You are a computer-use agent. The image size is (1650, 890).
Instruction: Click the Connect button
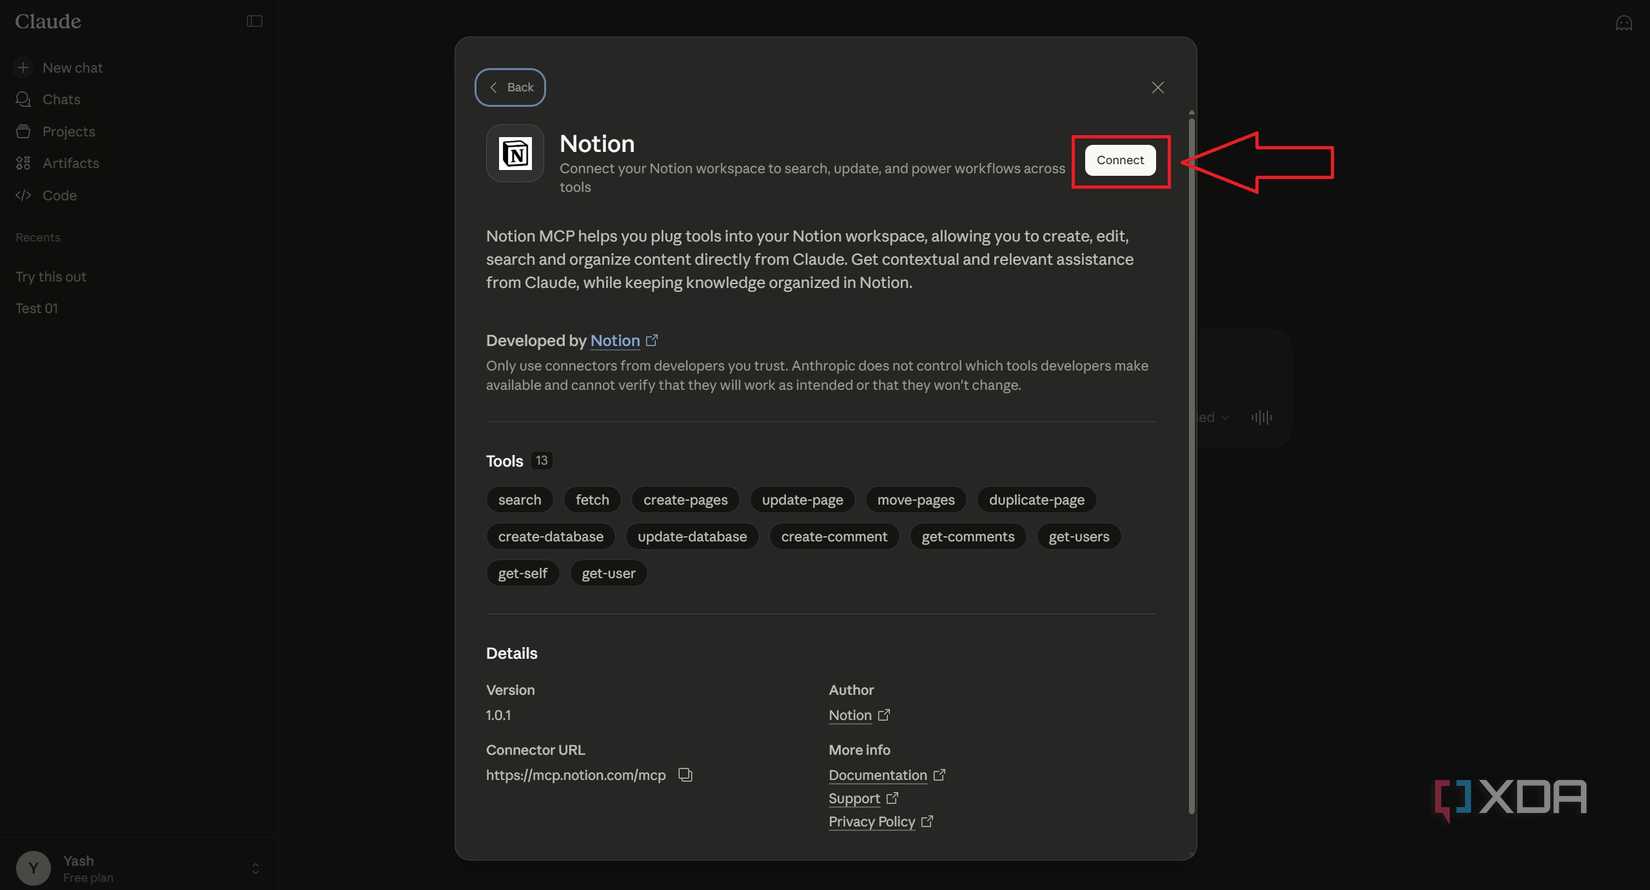pos(1120,160)
